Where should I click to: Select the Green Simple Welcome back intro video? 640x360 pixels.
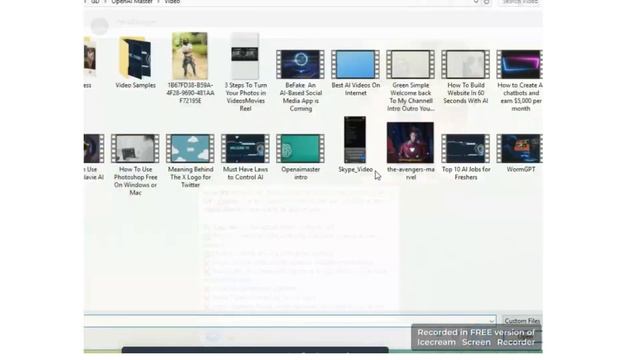[x=411, y=80]
